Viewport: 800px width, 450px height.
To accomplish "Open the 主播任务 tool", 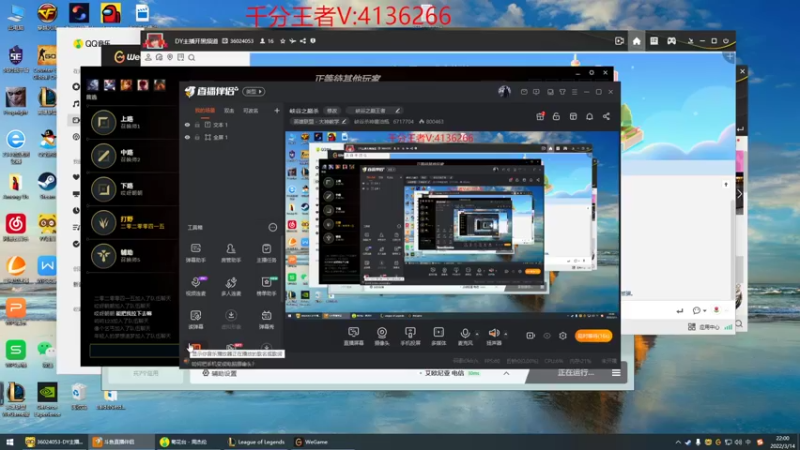I will point(266,253).
